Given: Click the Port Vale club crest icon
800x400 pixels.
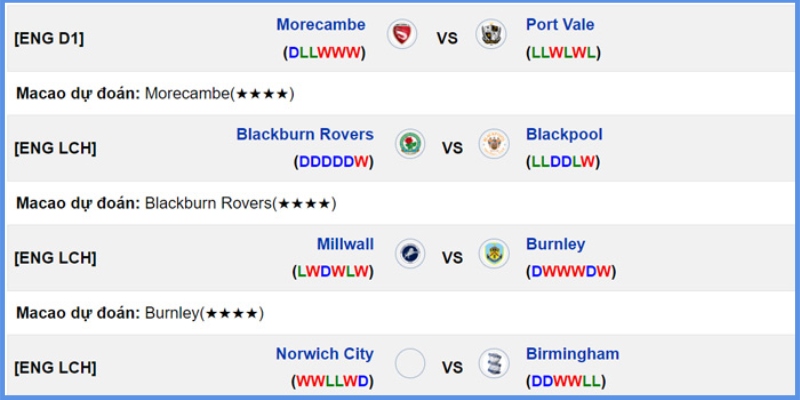Looking at the screenshot, I should pyautogui.click(x=491, y=34).
